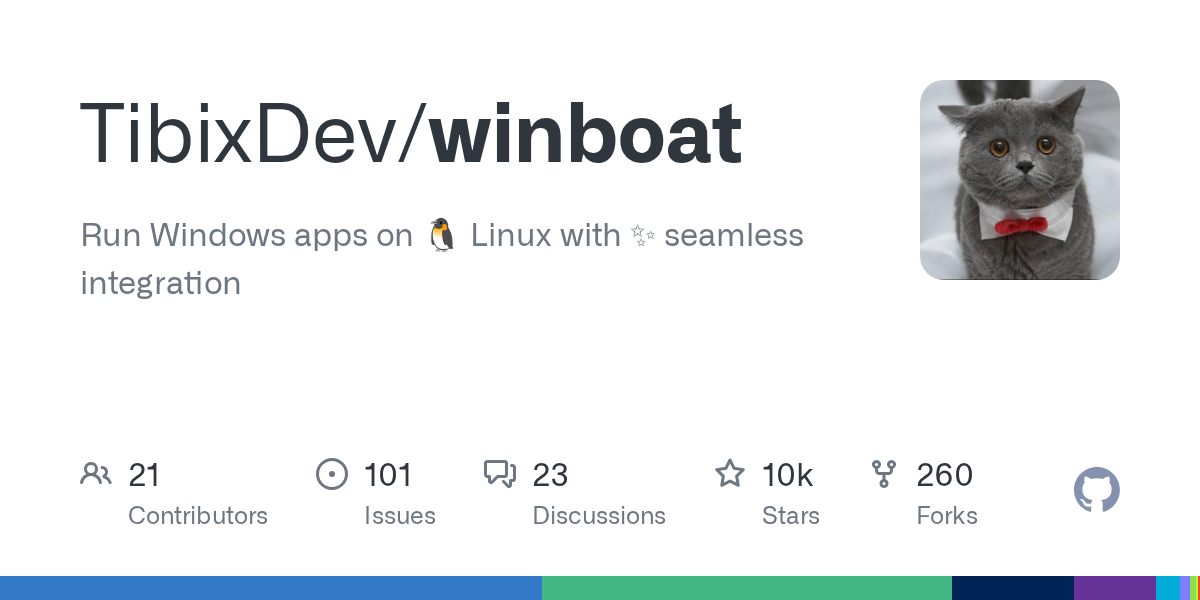Open the bold 'winboat' repository name

coord(587,135)
